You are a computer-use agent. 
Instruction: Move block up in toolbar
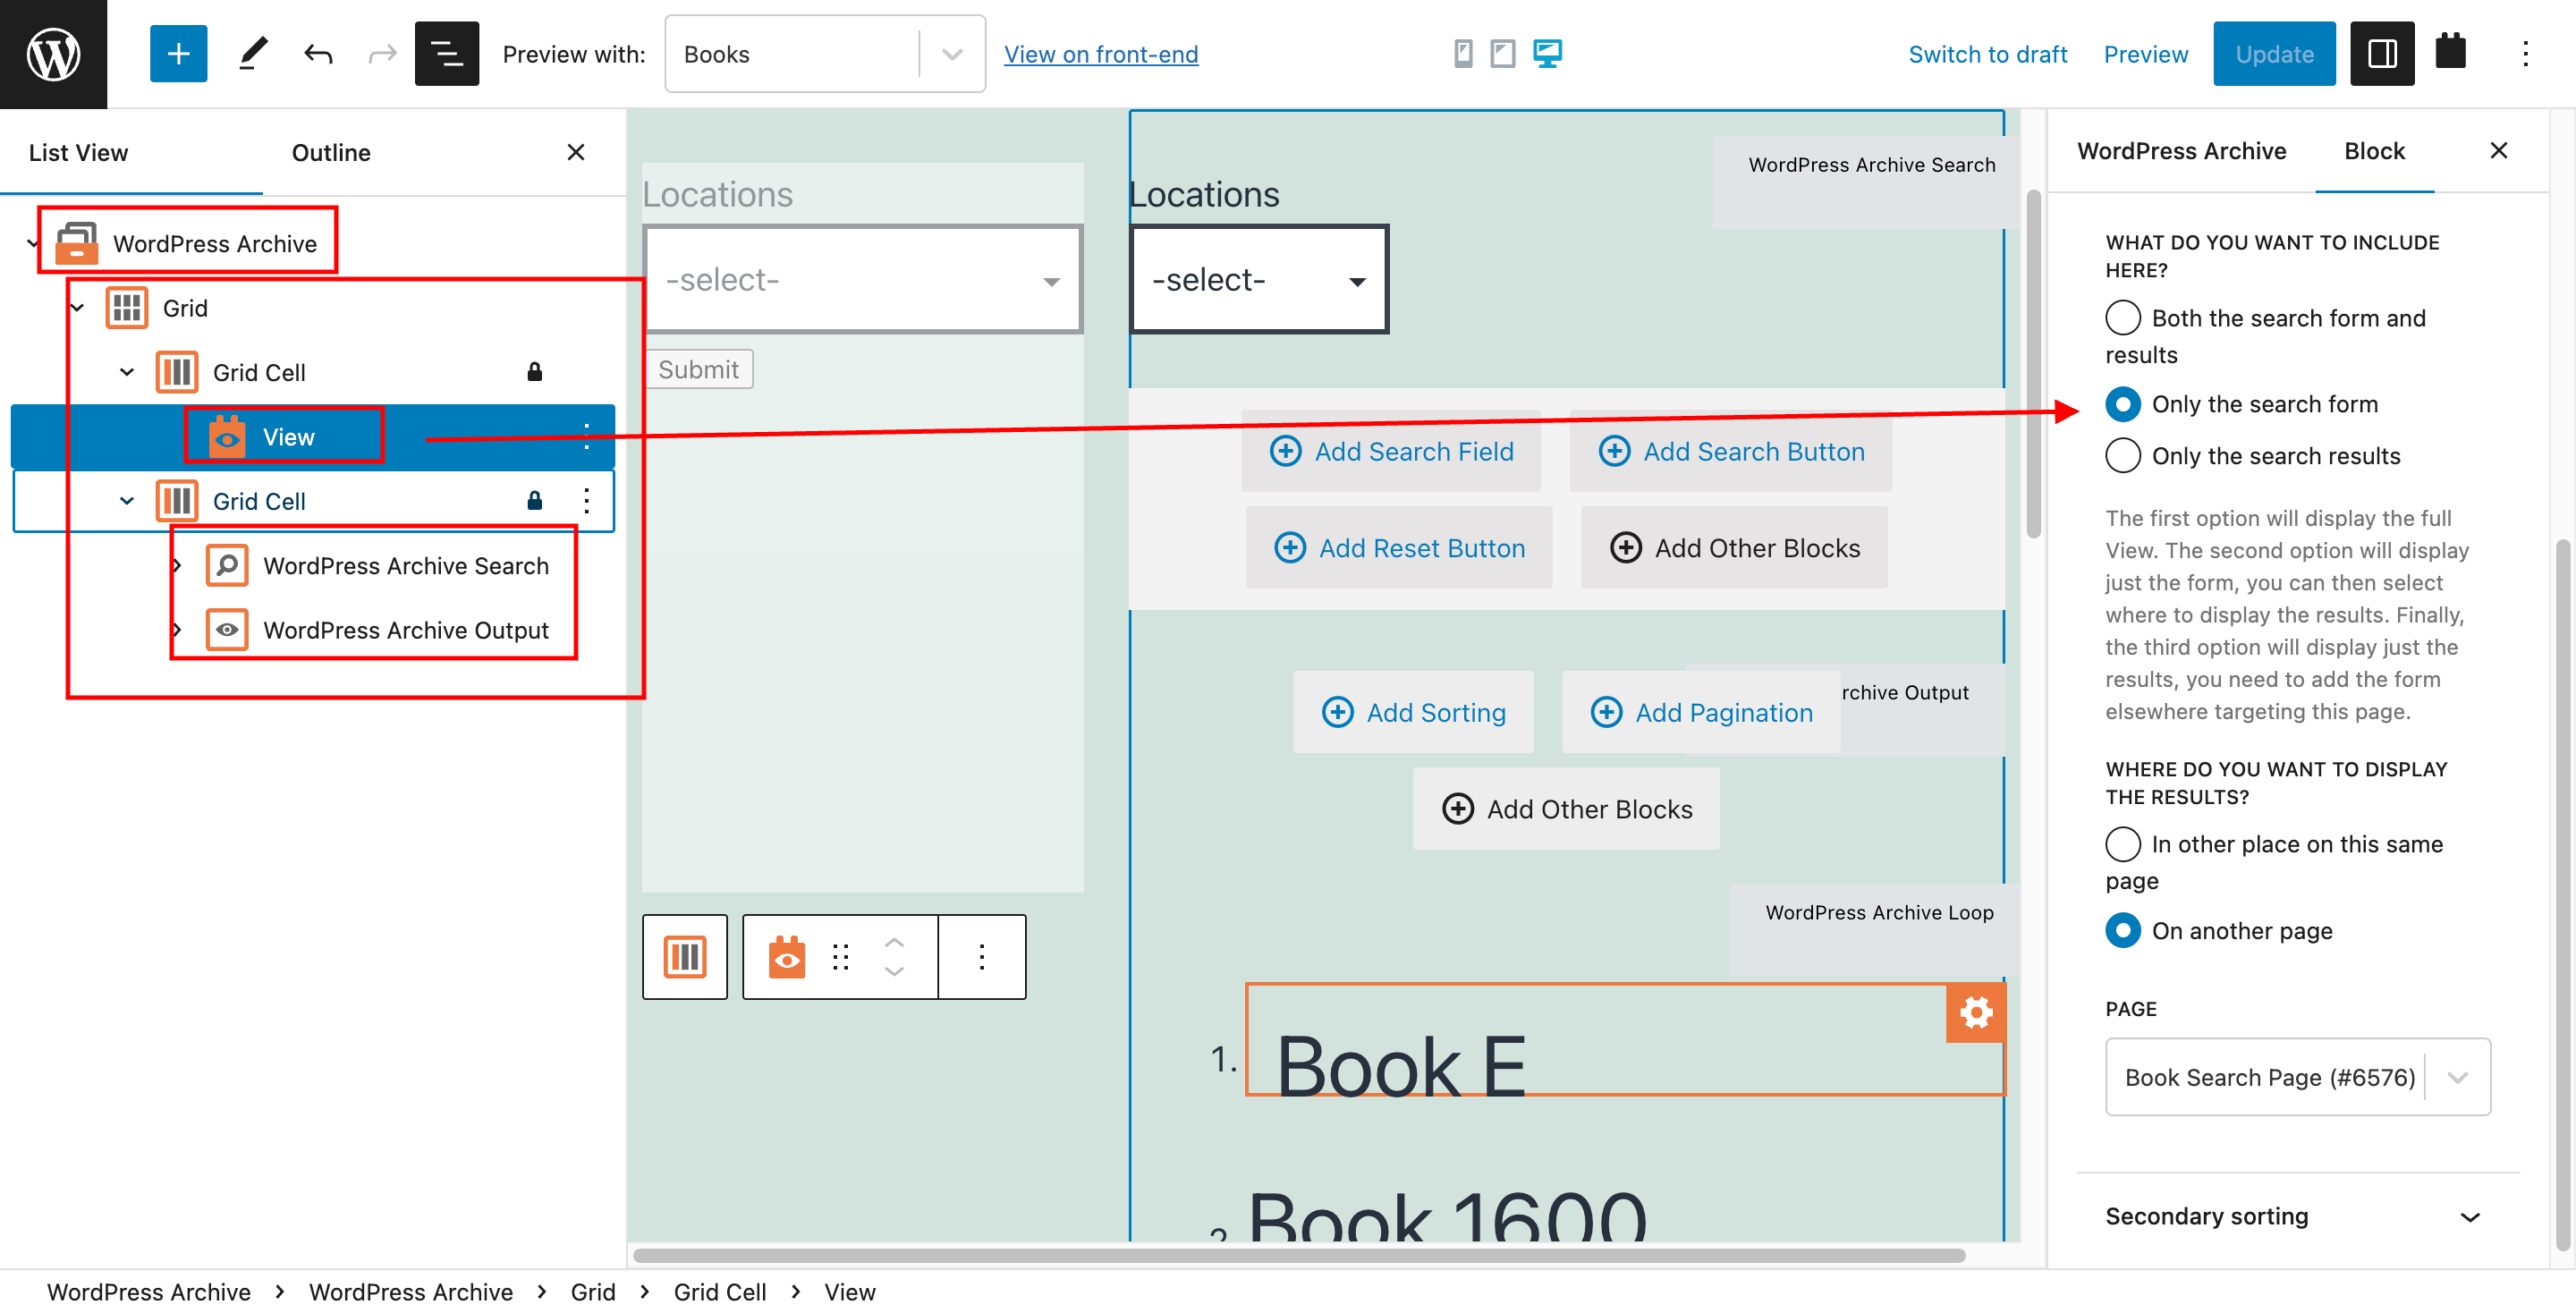(894, 942)
